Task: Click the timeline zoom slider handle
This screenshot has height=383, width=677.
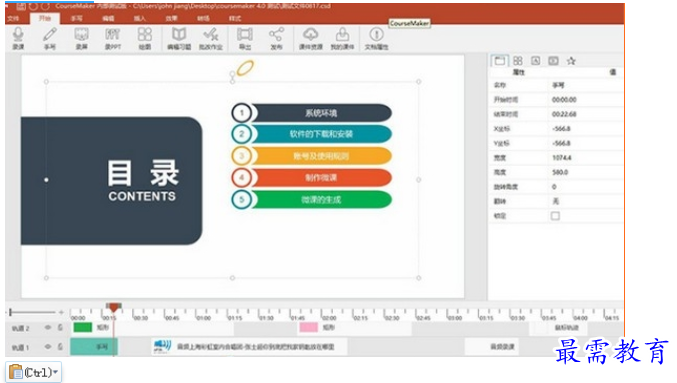Action: (10, 312)
